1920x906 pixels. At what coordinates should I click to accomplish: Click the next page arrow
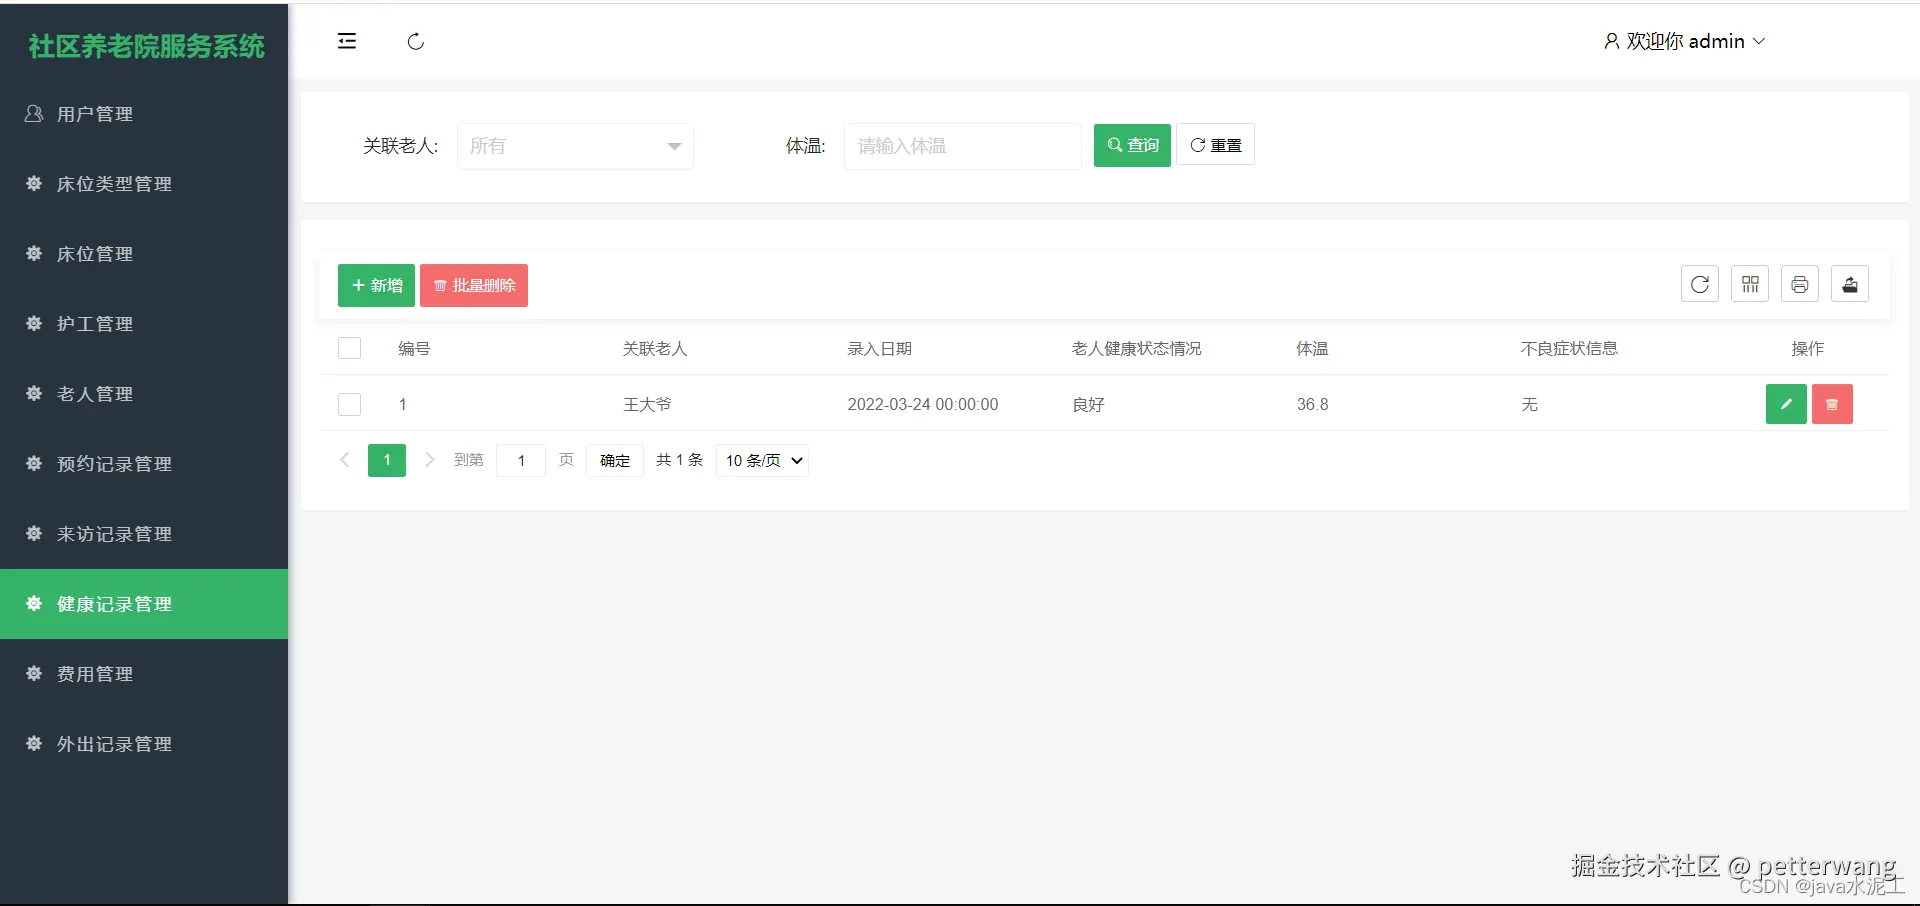coord(430,460)
